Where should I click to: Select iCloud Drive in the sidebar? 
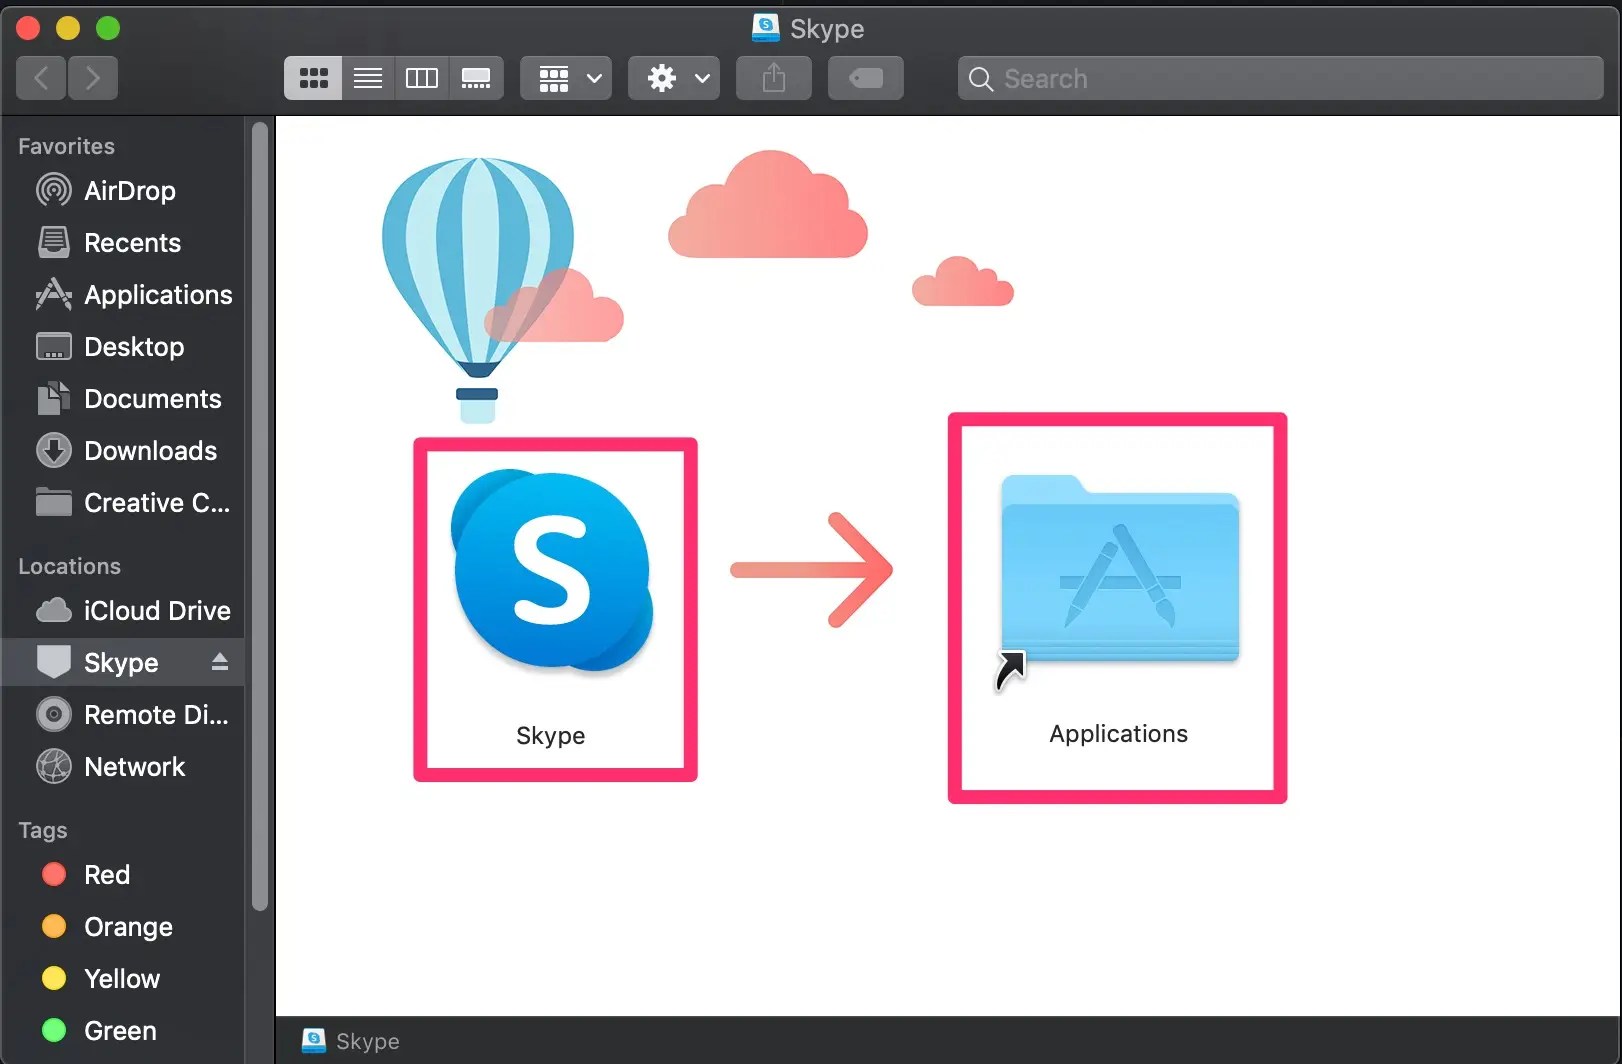click(x=156, y=611)
